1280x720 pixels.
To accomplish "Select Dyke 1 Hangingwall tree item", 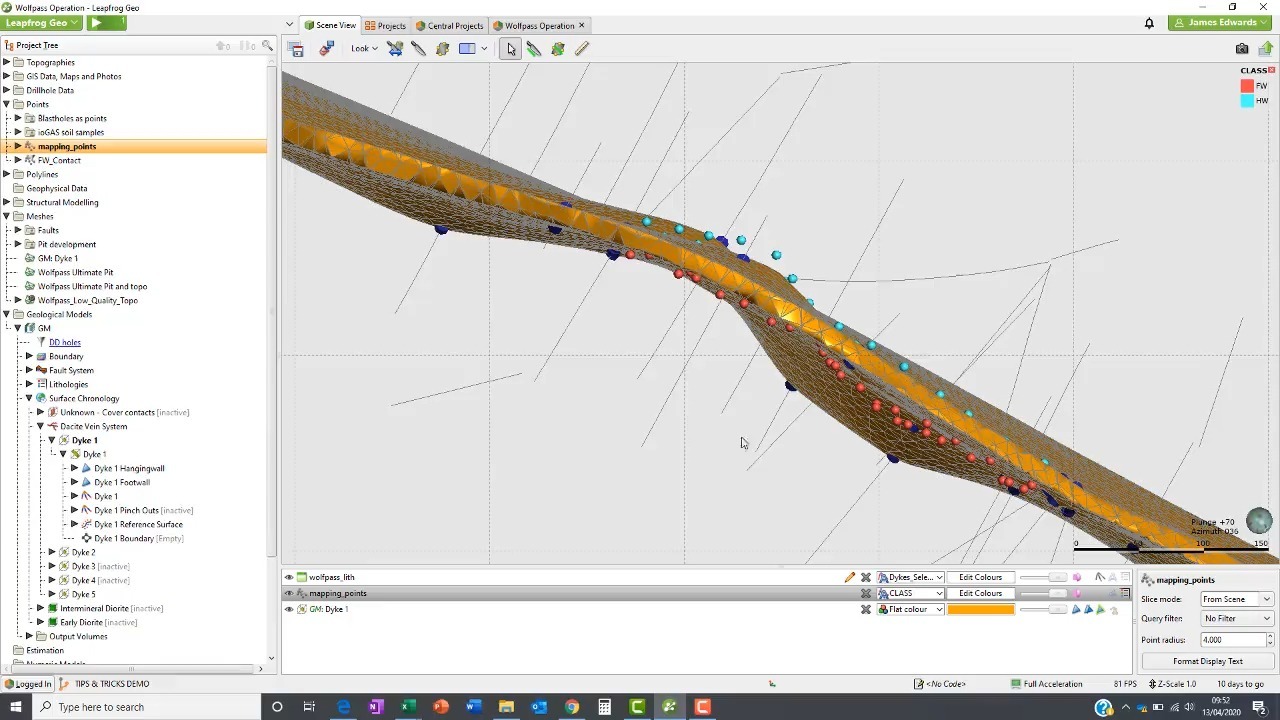I will pyautogui.click(x=129, y=468).
